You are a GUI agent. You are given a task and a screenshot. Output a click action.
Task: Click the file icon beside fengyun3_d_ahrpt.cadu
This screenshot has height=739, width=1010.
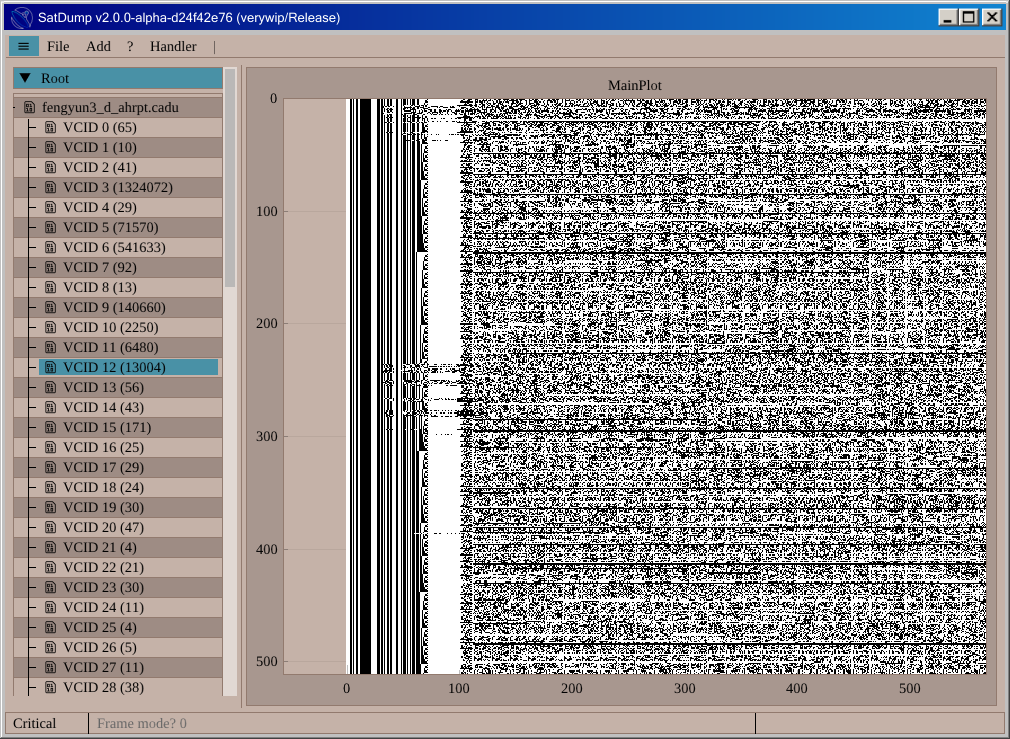29,107
